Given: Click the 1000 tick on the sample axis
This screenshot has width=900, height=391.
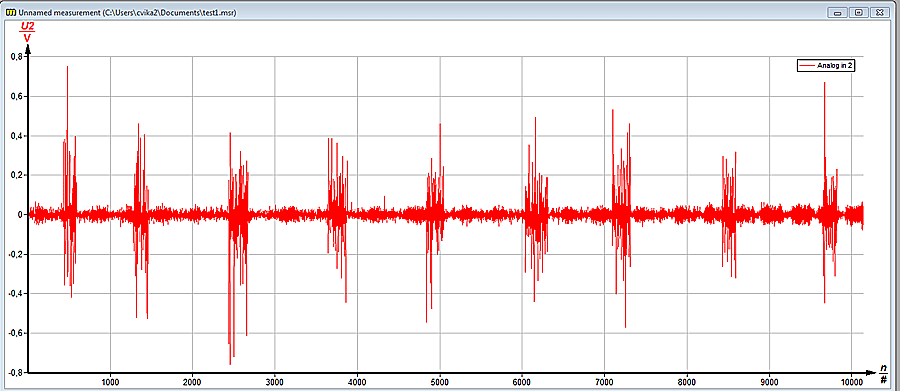Looking at the screenshot, I should (x=110, y=382).
